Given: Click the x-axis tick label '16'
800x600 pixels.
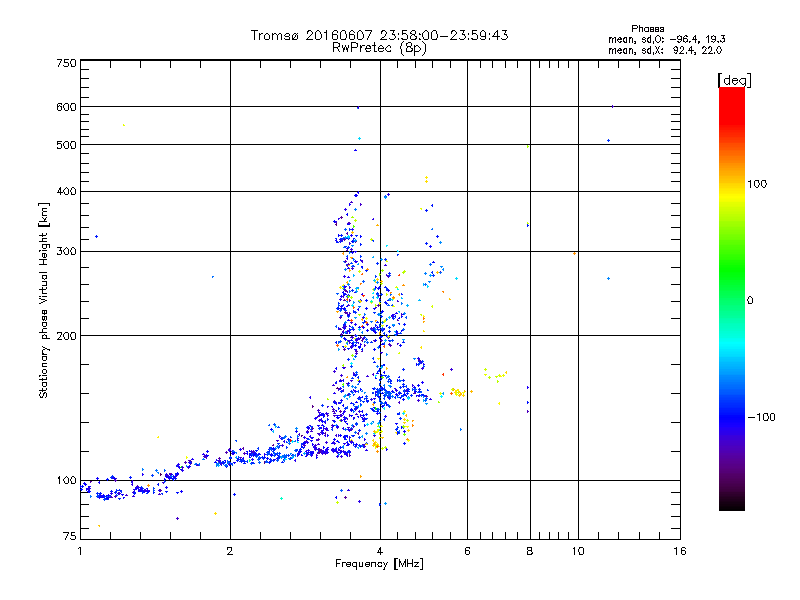Looking at the screenshot, I should click(x=680, y=551).
